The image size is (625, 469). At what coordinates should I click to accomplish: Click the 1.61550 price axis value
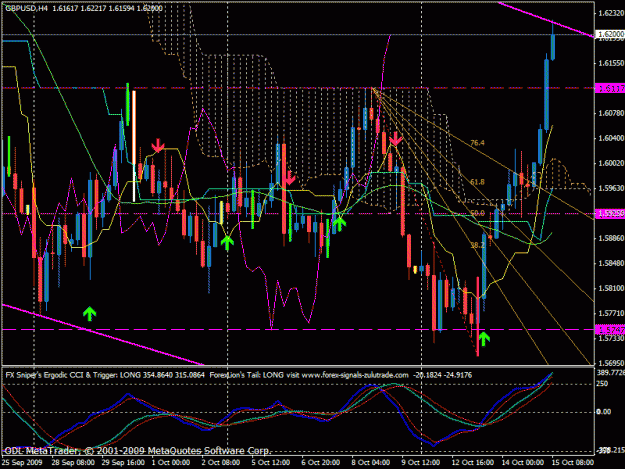pos(611,63)
